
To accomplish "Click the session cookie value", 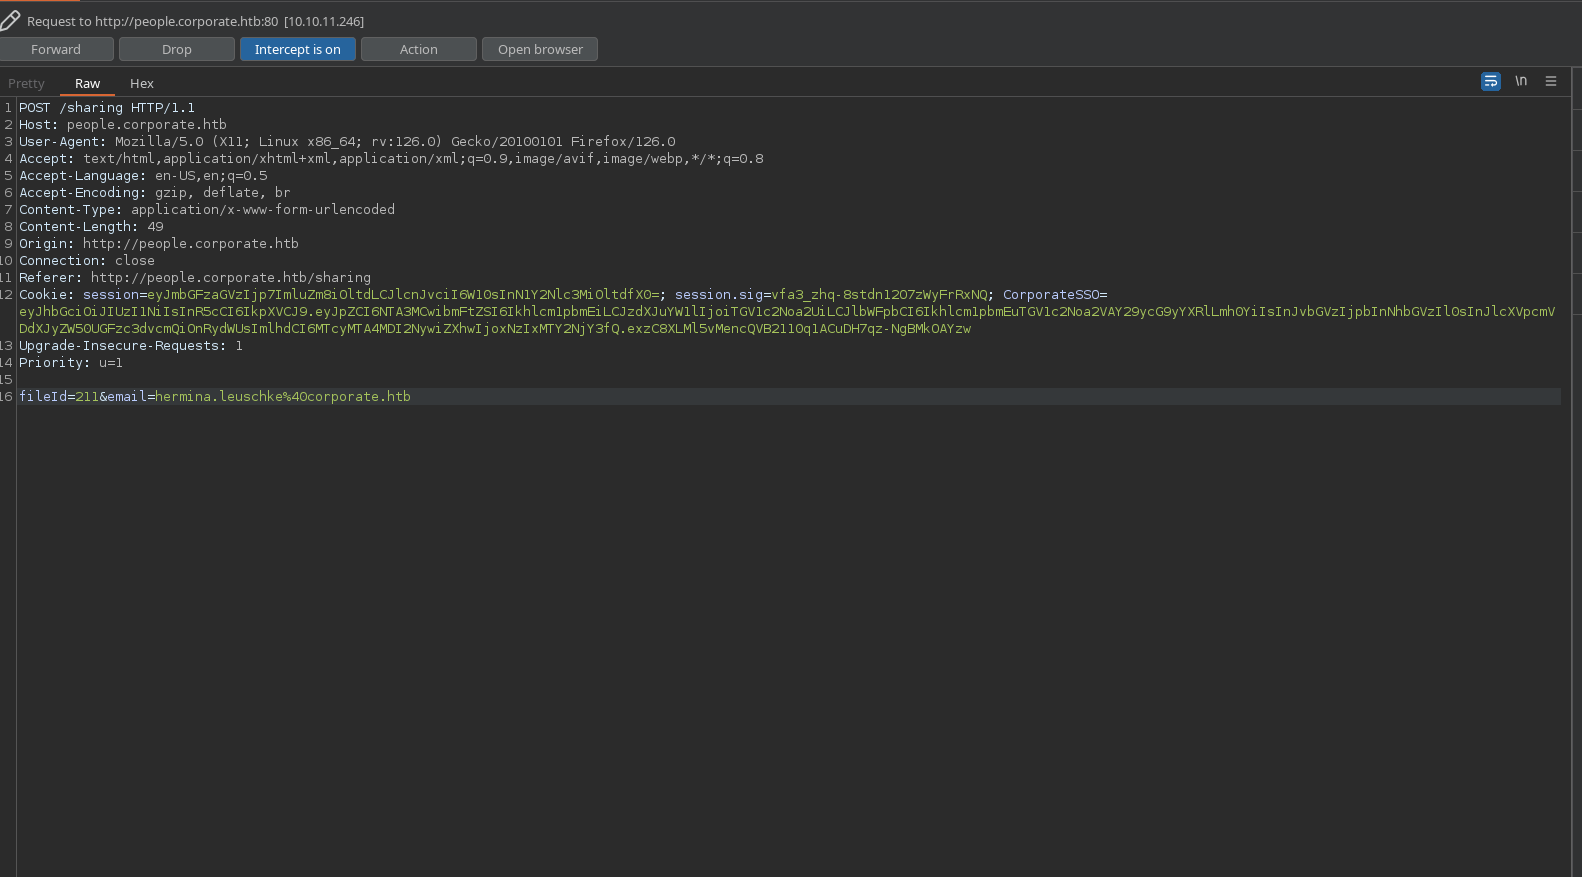I will [x=403, y=294].
